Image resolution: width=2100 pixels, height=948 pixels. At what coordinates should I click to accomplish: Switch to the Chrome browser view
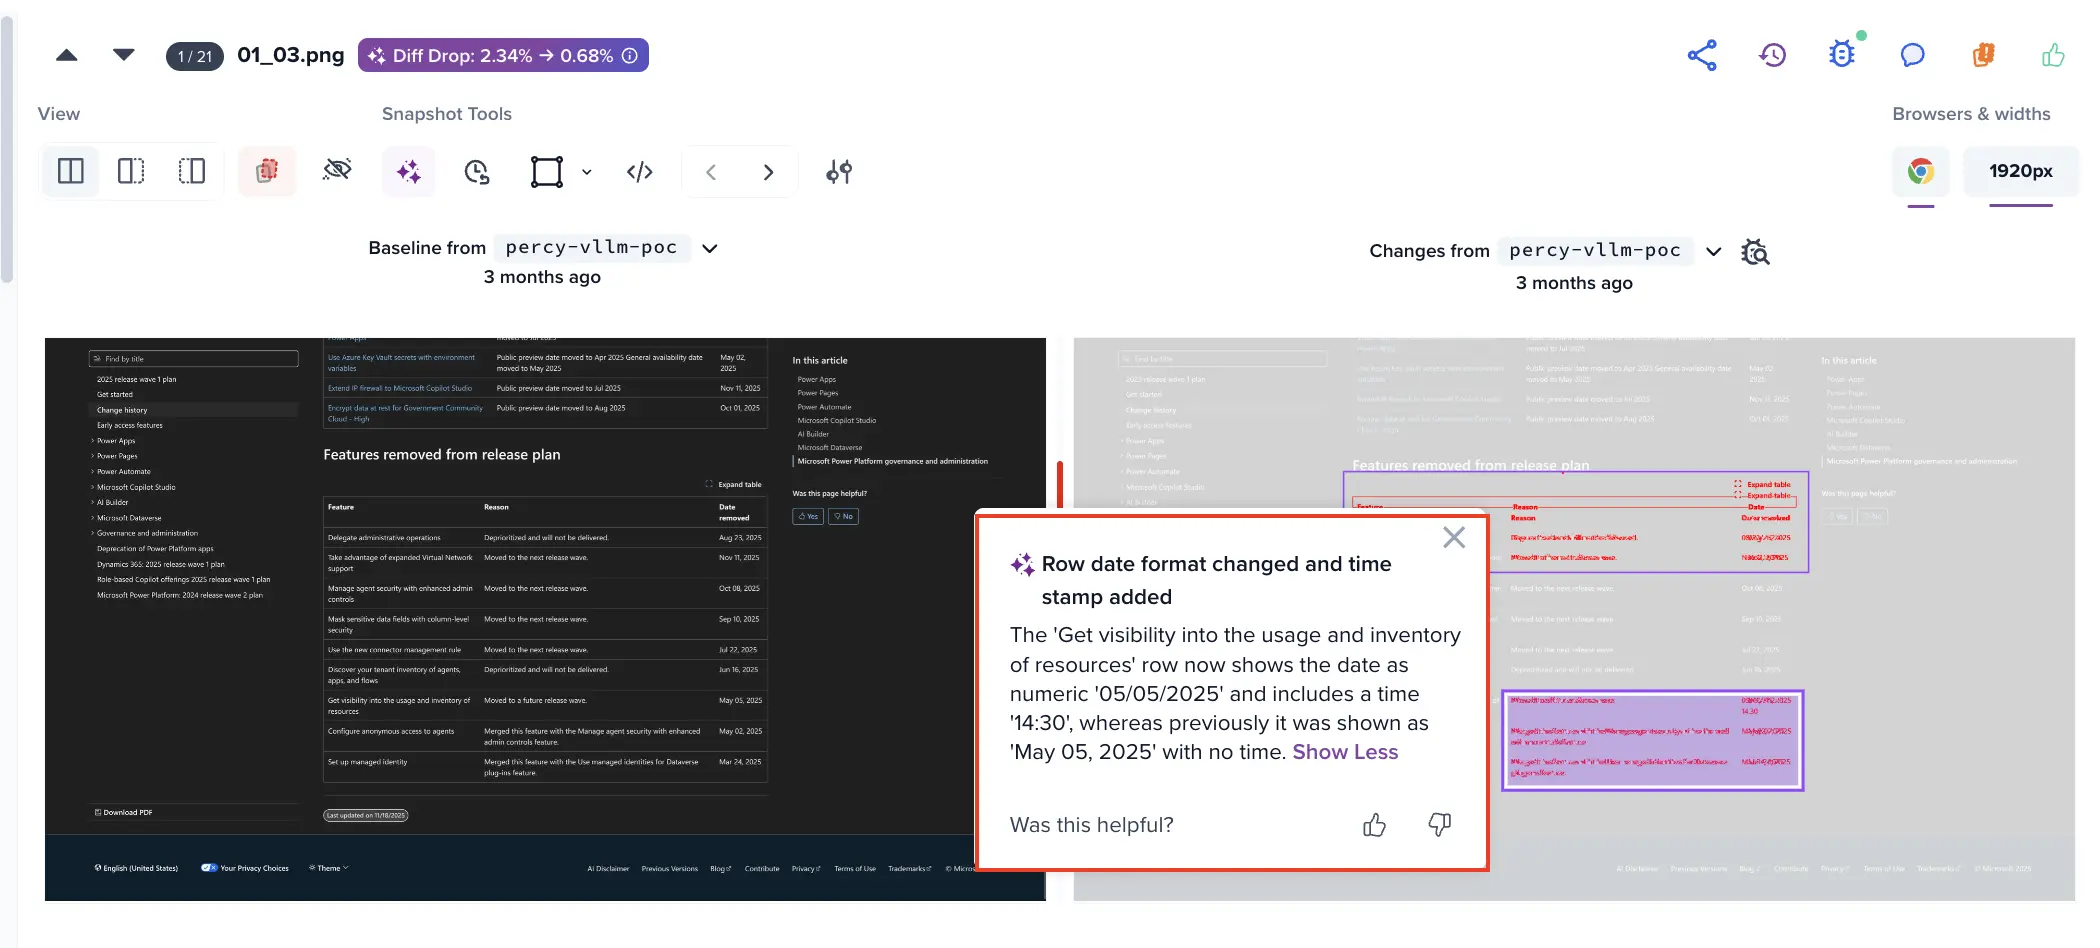point(1921,171)
